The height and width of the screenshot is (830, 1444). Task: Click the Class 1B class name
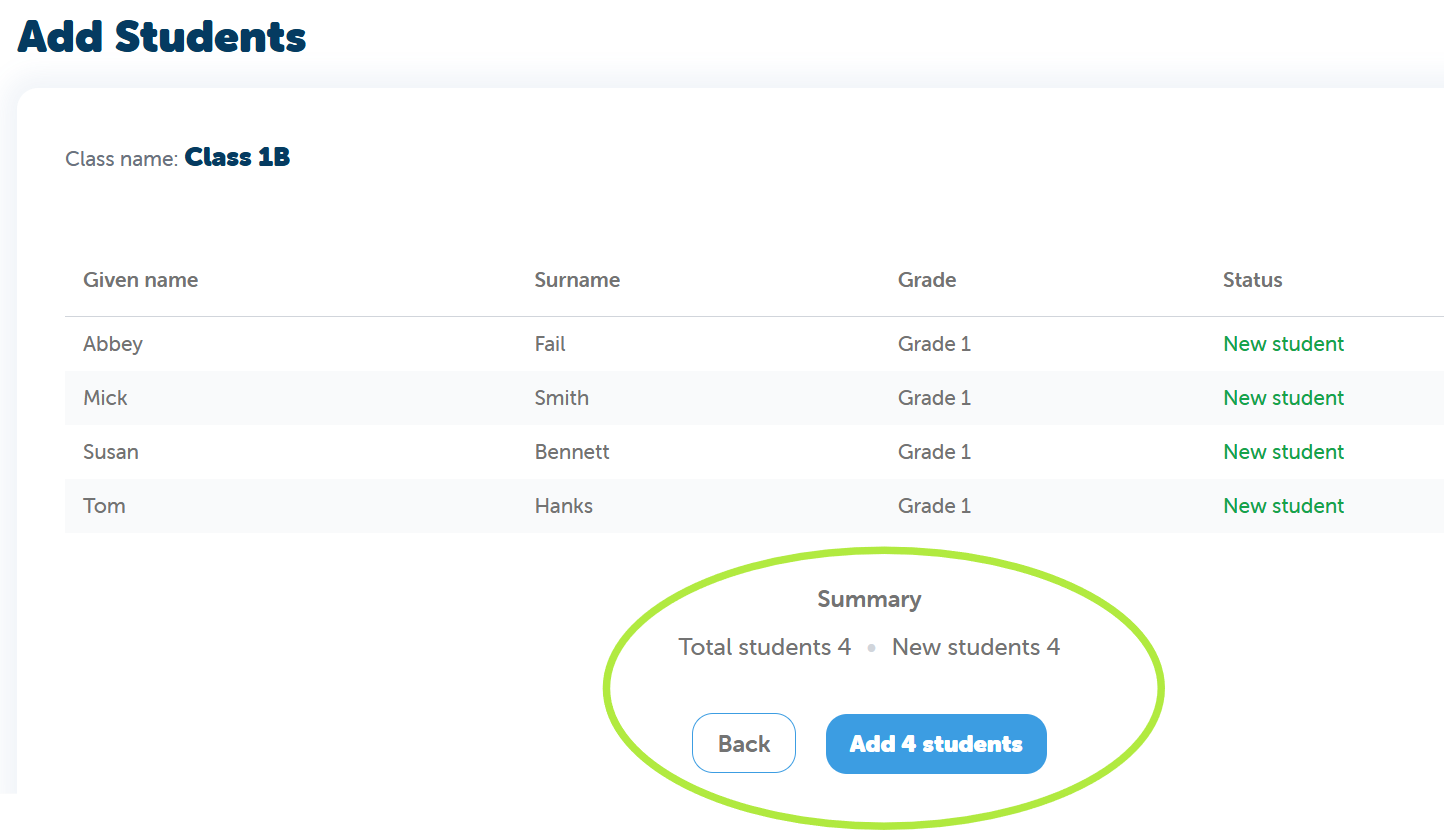(237, 157)
